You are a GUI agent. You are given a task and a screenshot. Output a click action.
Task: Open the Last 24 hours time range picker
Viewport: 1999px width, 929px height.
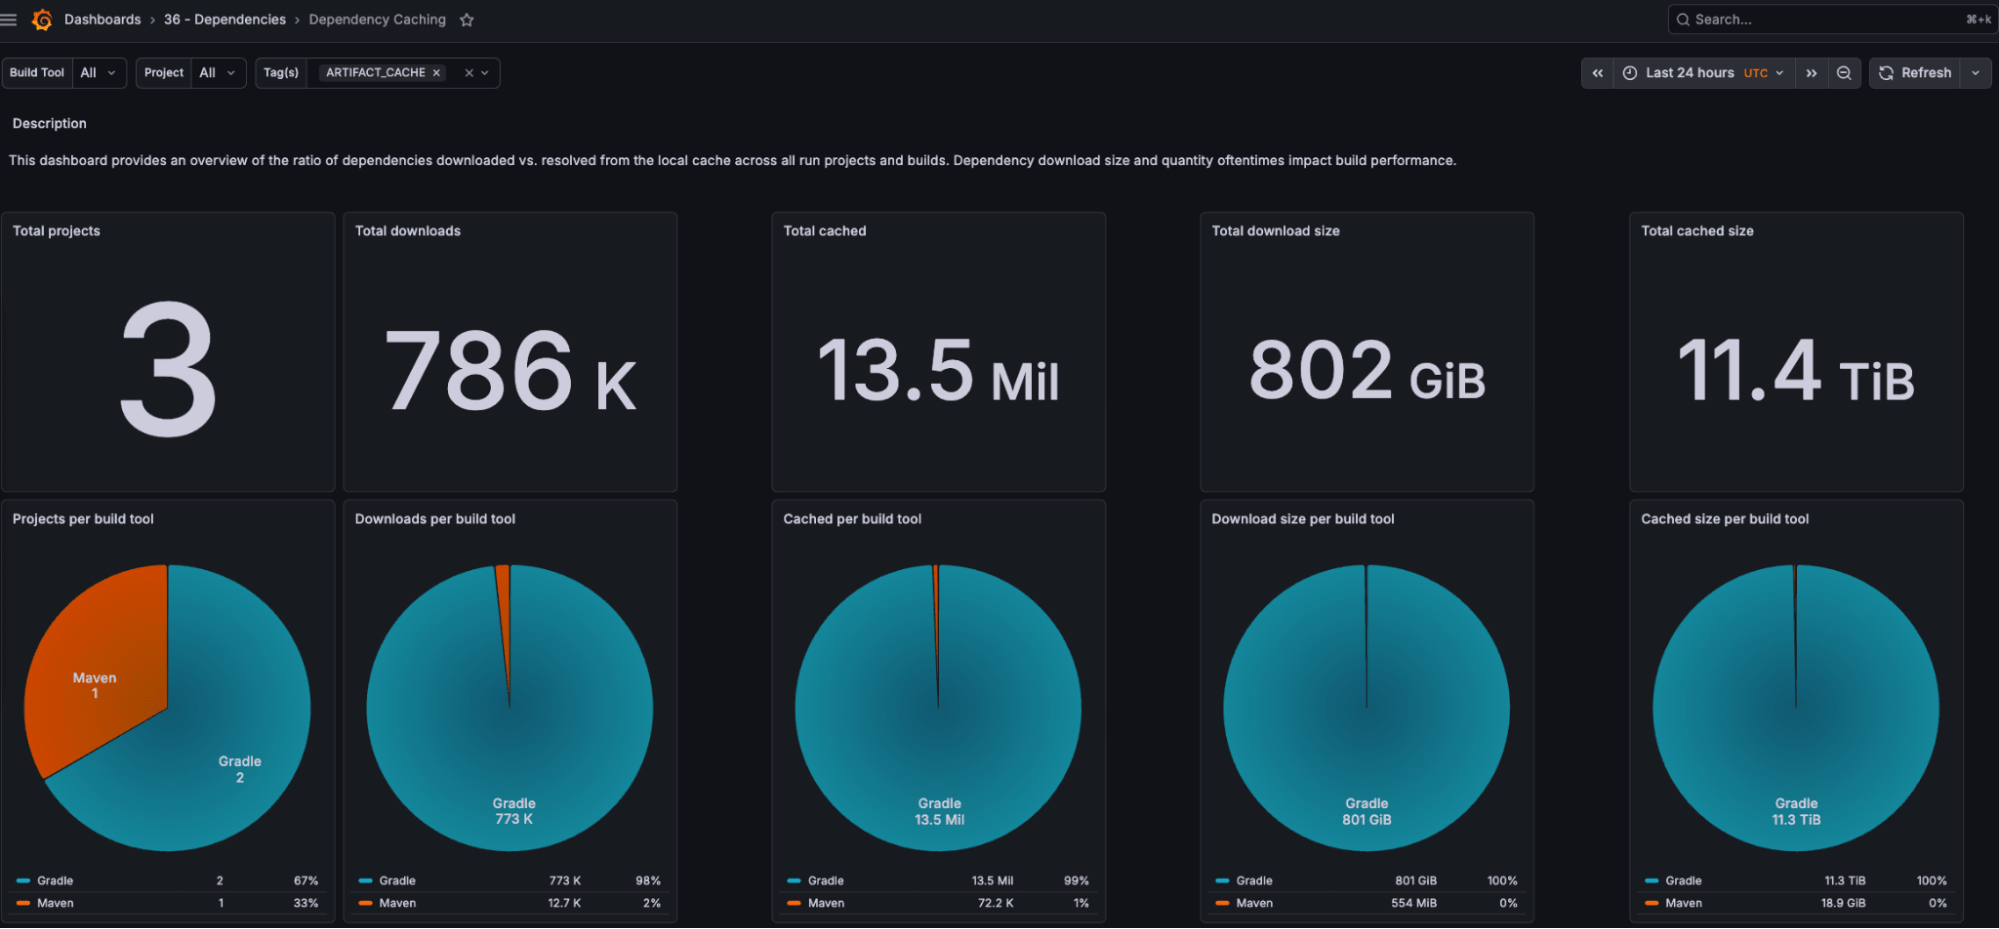click(1690, 72)
